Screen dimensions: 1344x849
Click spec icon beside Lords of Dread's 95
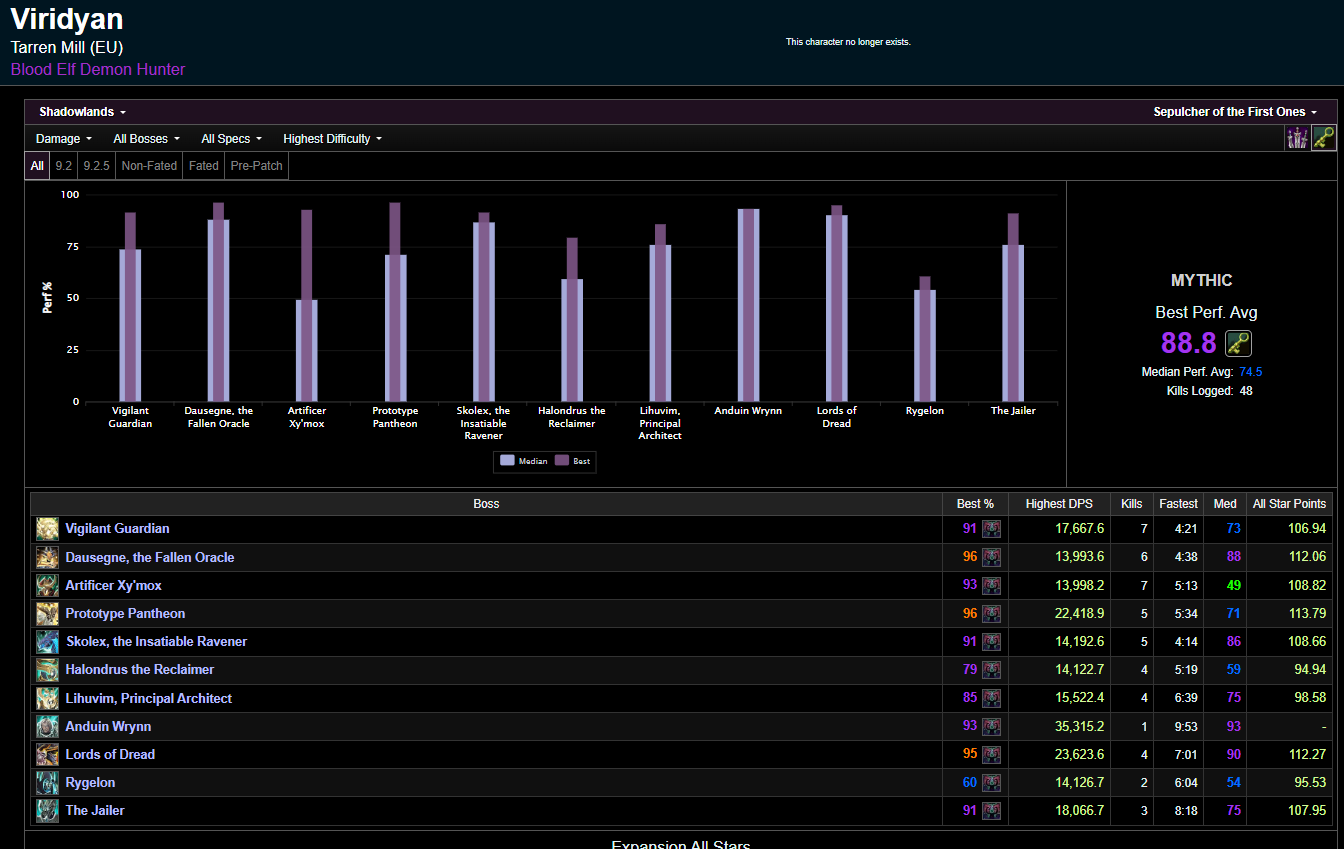pos(991,754)
